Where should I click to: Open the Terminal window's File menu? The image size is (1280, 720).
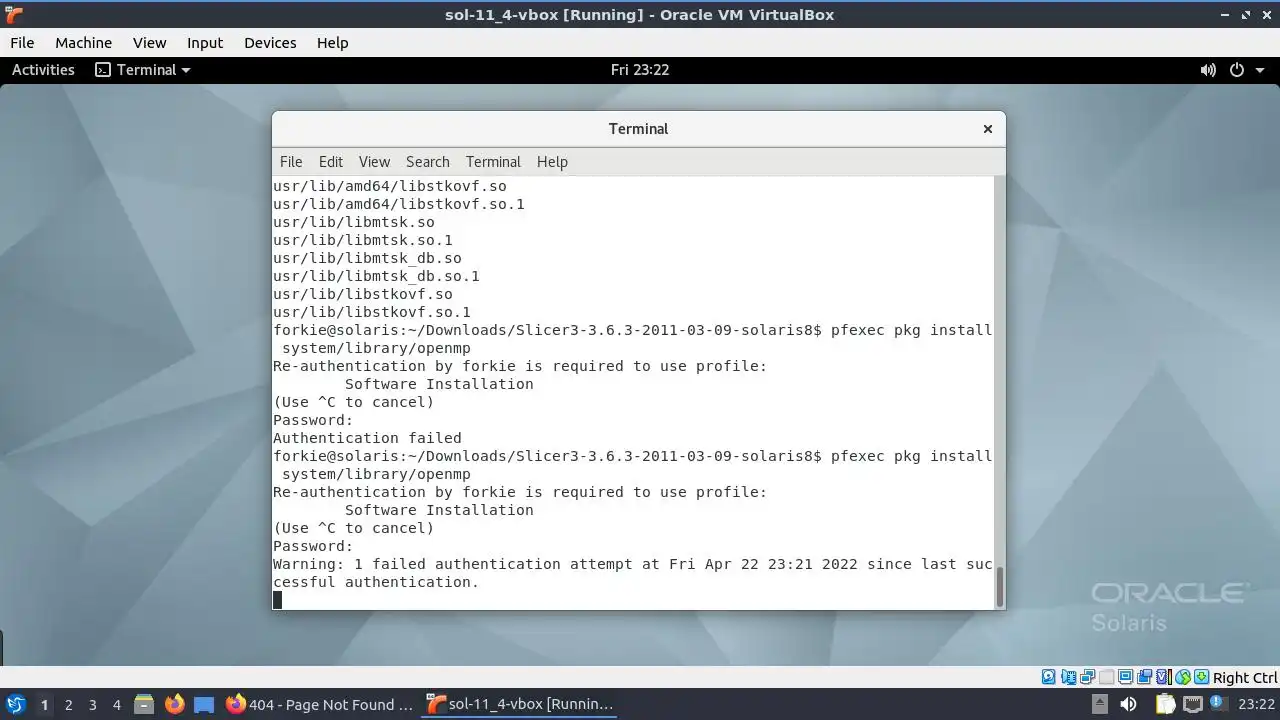tap(291, 162)
